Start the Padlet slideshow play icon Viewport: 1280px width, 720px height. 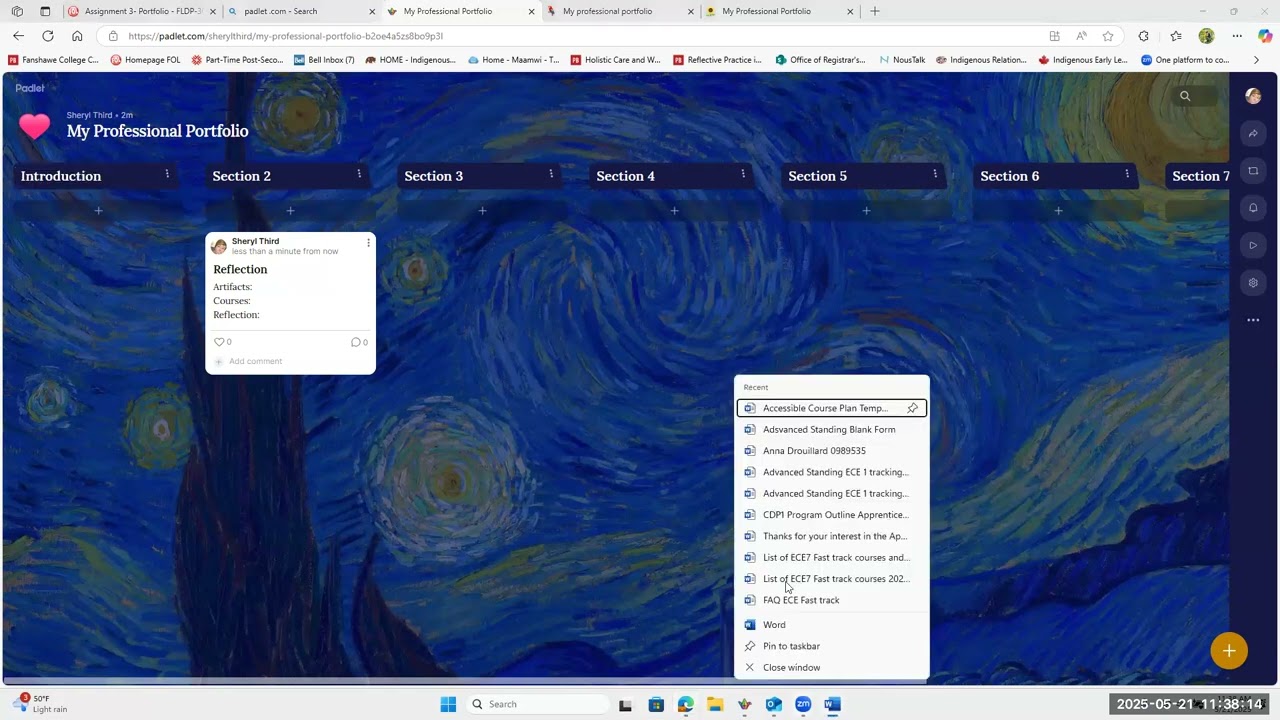pyautogui.click(x=1253, y=245)
